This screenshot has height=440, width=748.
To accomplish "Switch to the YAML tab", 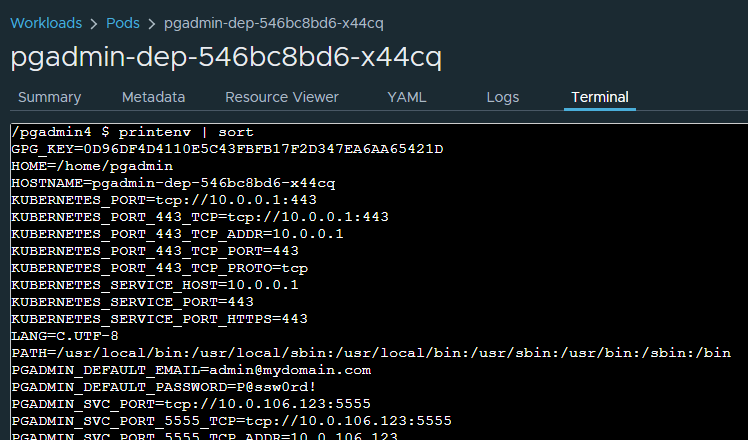I will pos(407,97).
